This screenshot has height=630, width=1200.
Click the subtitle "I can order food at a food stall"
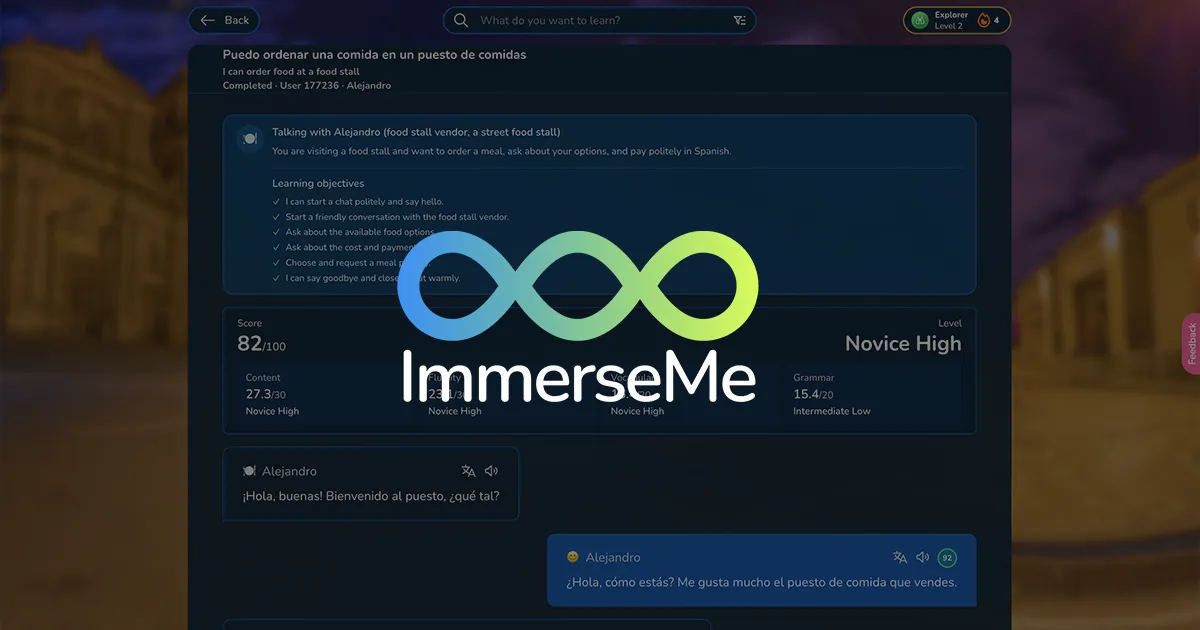pos(291,72)
